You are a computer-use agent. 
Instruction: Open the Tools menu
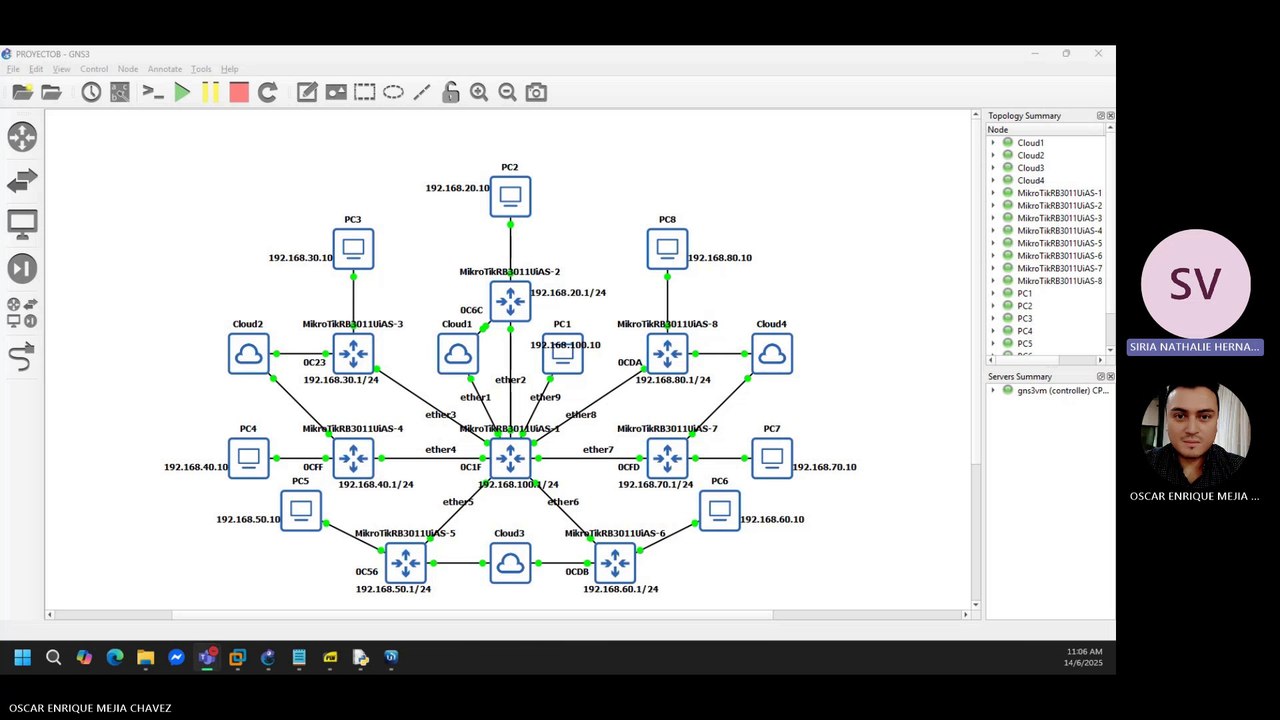click(201, 69)
